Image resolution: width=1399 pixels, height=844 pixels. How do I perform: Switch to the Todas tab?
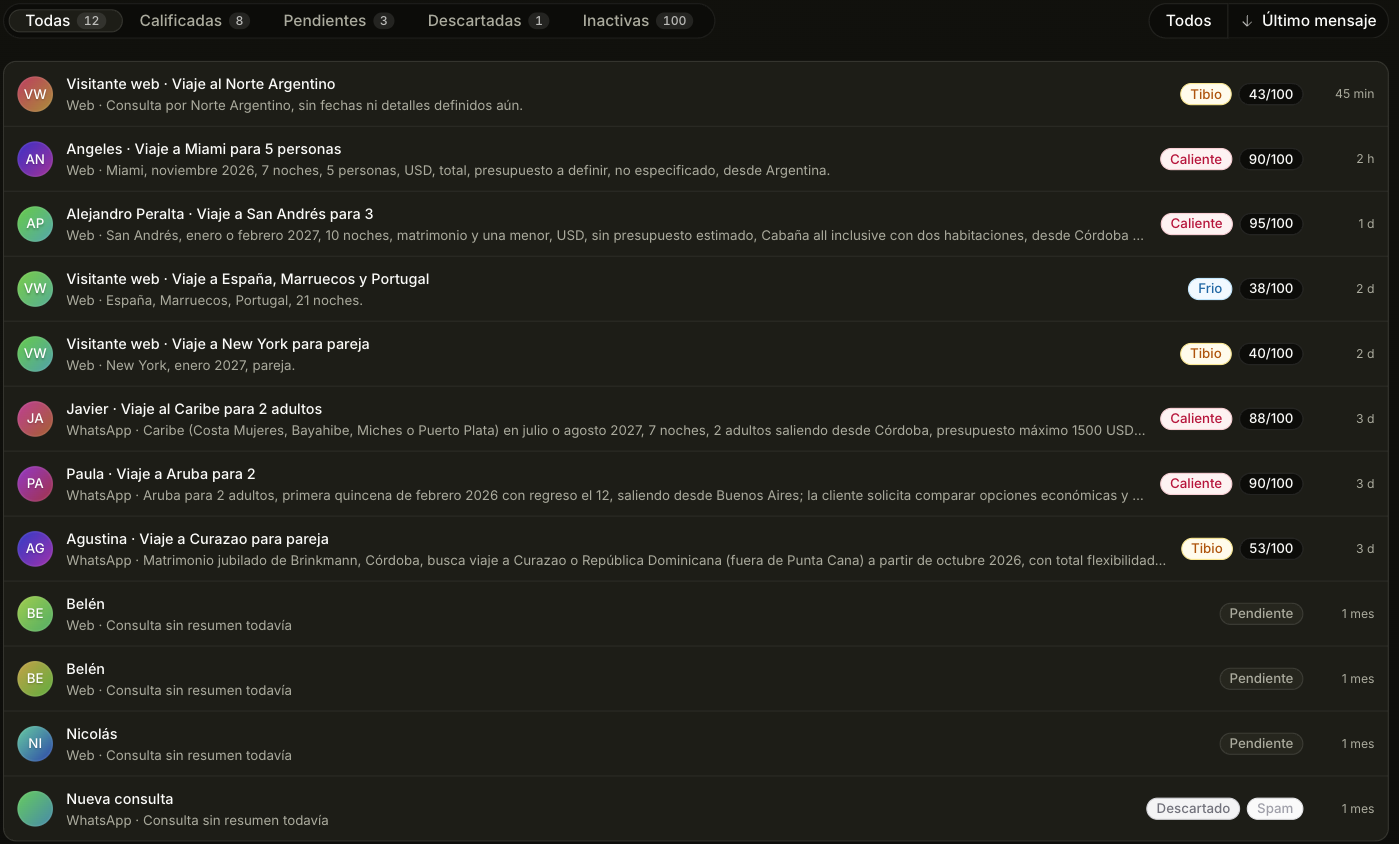click(x=65, y=21)
